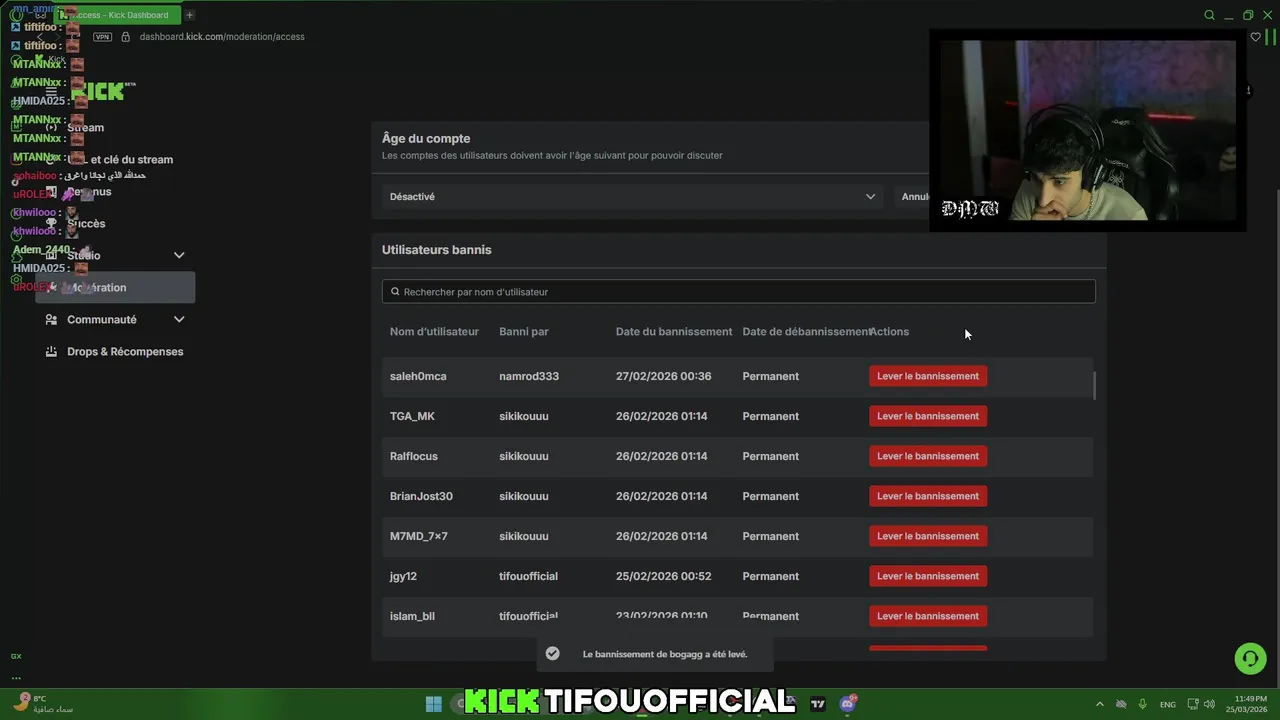1280x720 pixels.
Task: Open the weather widget on the taskbar
Action: [43, 704]
